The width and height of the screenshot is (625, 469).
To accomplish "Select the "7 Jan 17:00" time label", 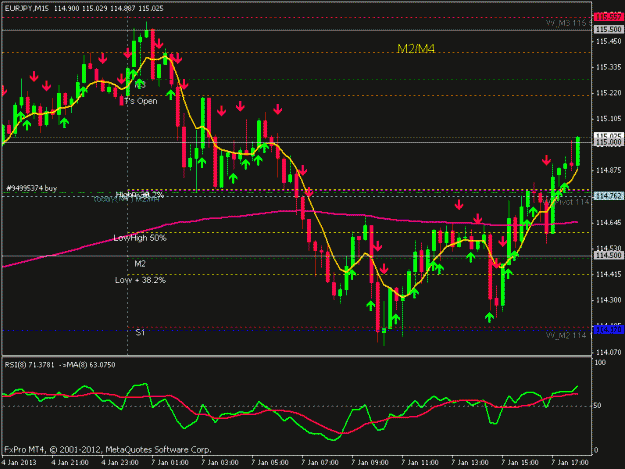I will click(570, 463).
